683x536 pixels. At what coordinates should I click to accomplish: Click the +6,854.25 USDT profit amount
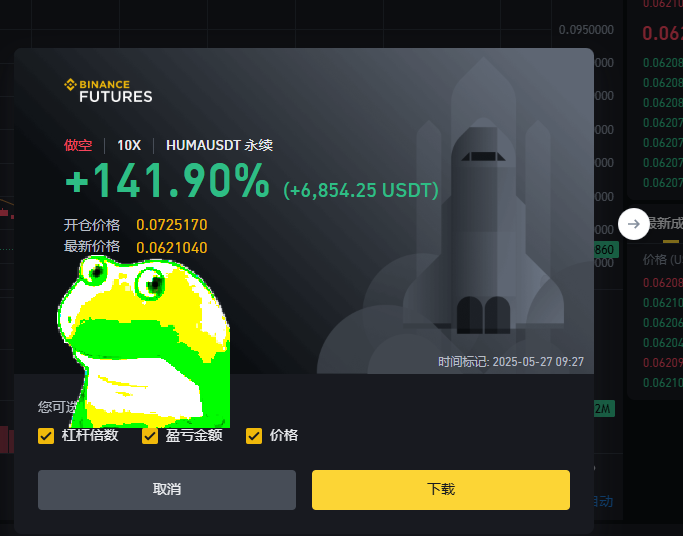coord(361,190)
